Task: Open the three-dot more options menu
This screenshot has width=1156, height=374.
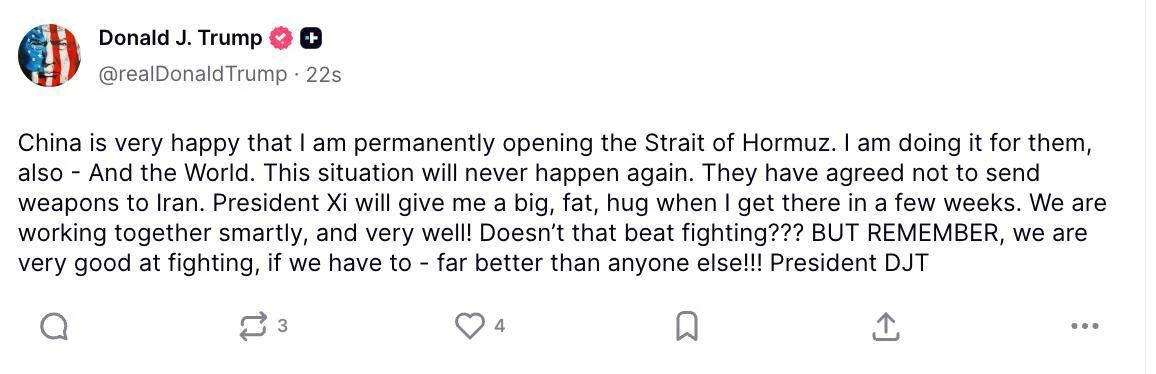Action: tap(1084, 325)
